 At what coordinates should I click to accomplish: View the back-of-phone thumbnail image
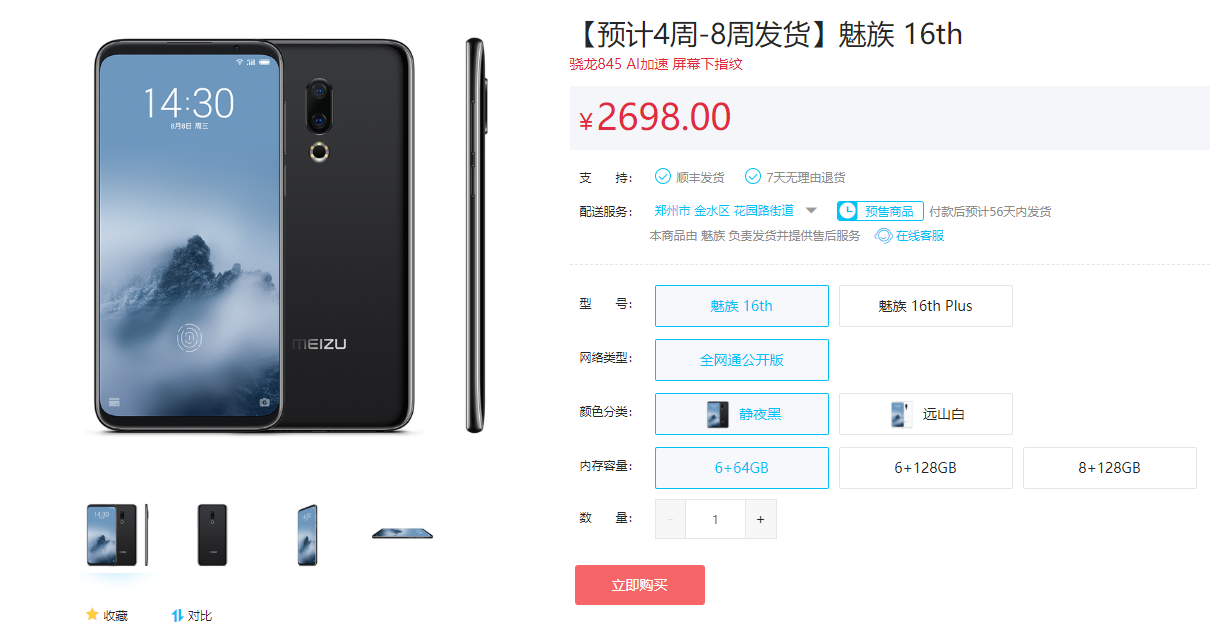pos(212,535)
